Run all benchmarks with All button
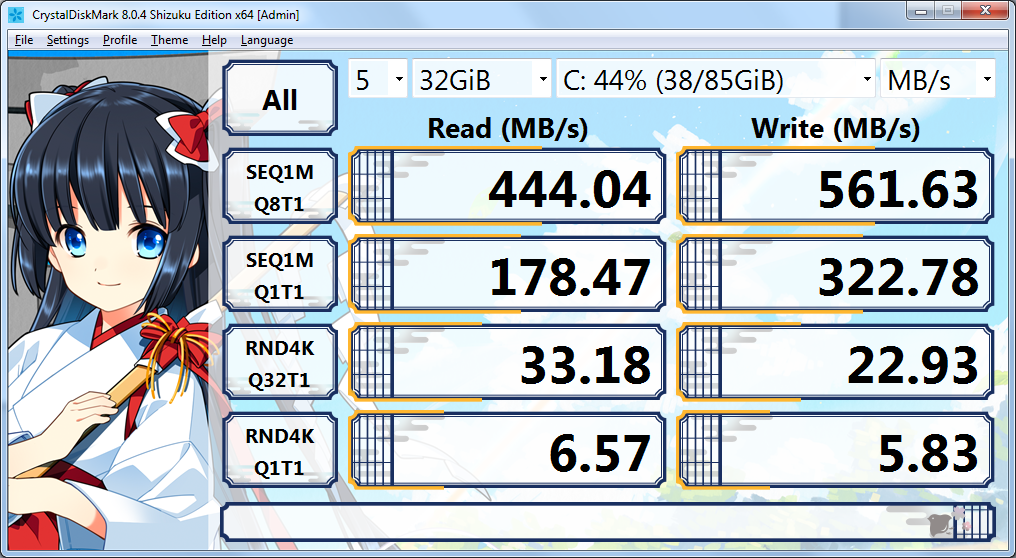This screenshot has height=558, width=1016. click(x=280, y=99)
